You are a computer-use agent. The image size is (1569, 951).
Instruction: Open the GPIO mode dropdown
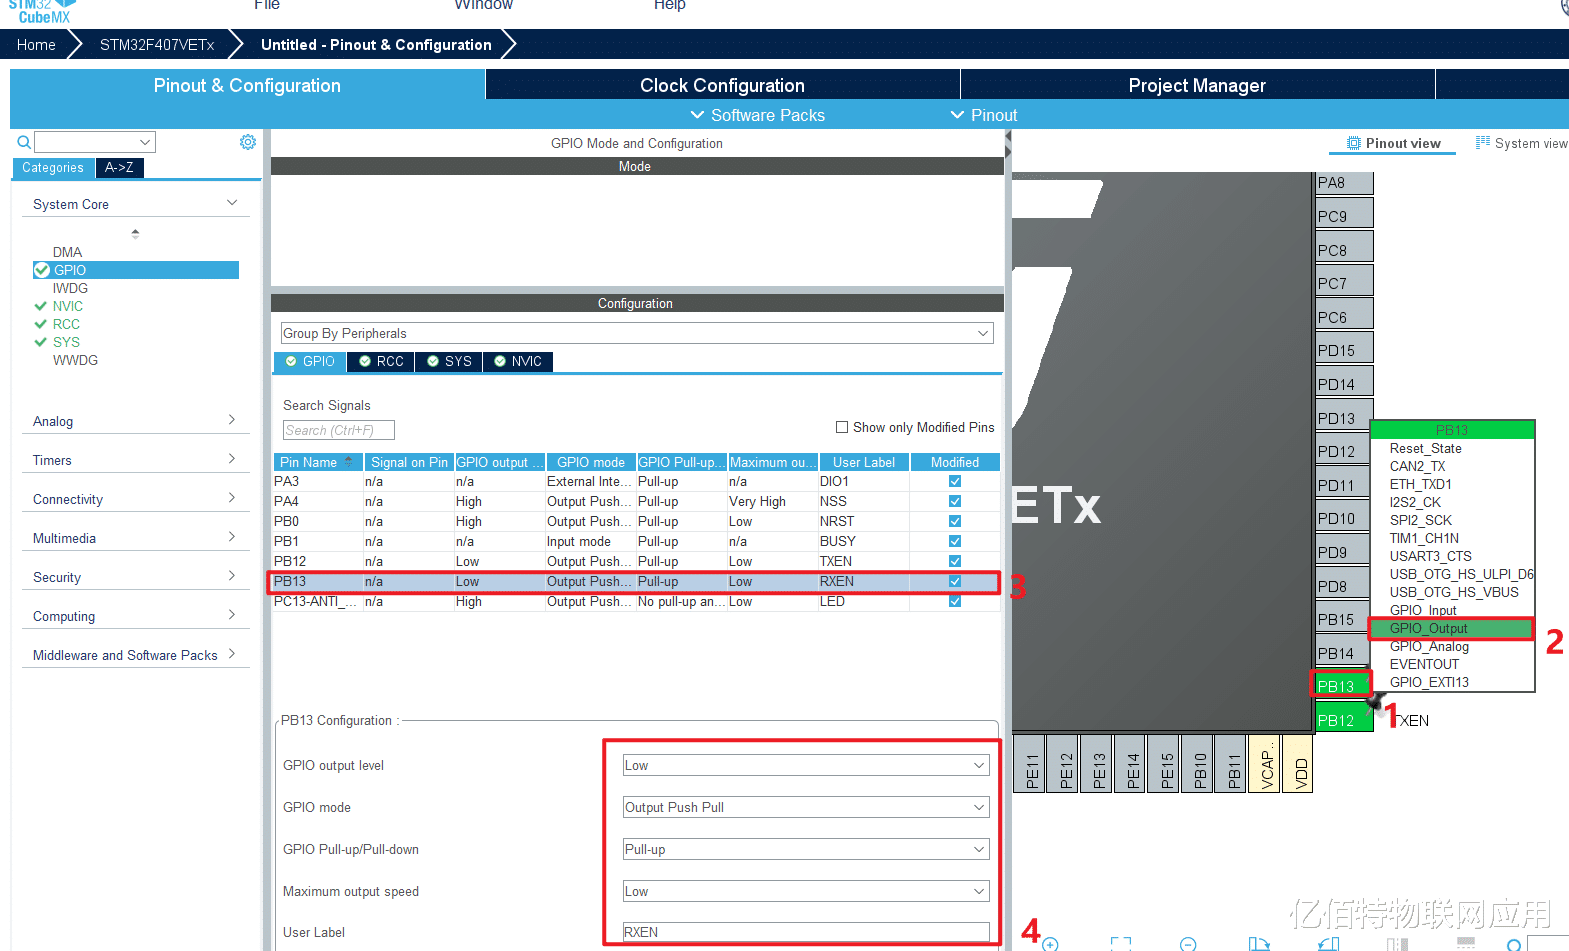tap(806, 807)
